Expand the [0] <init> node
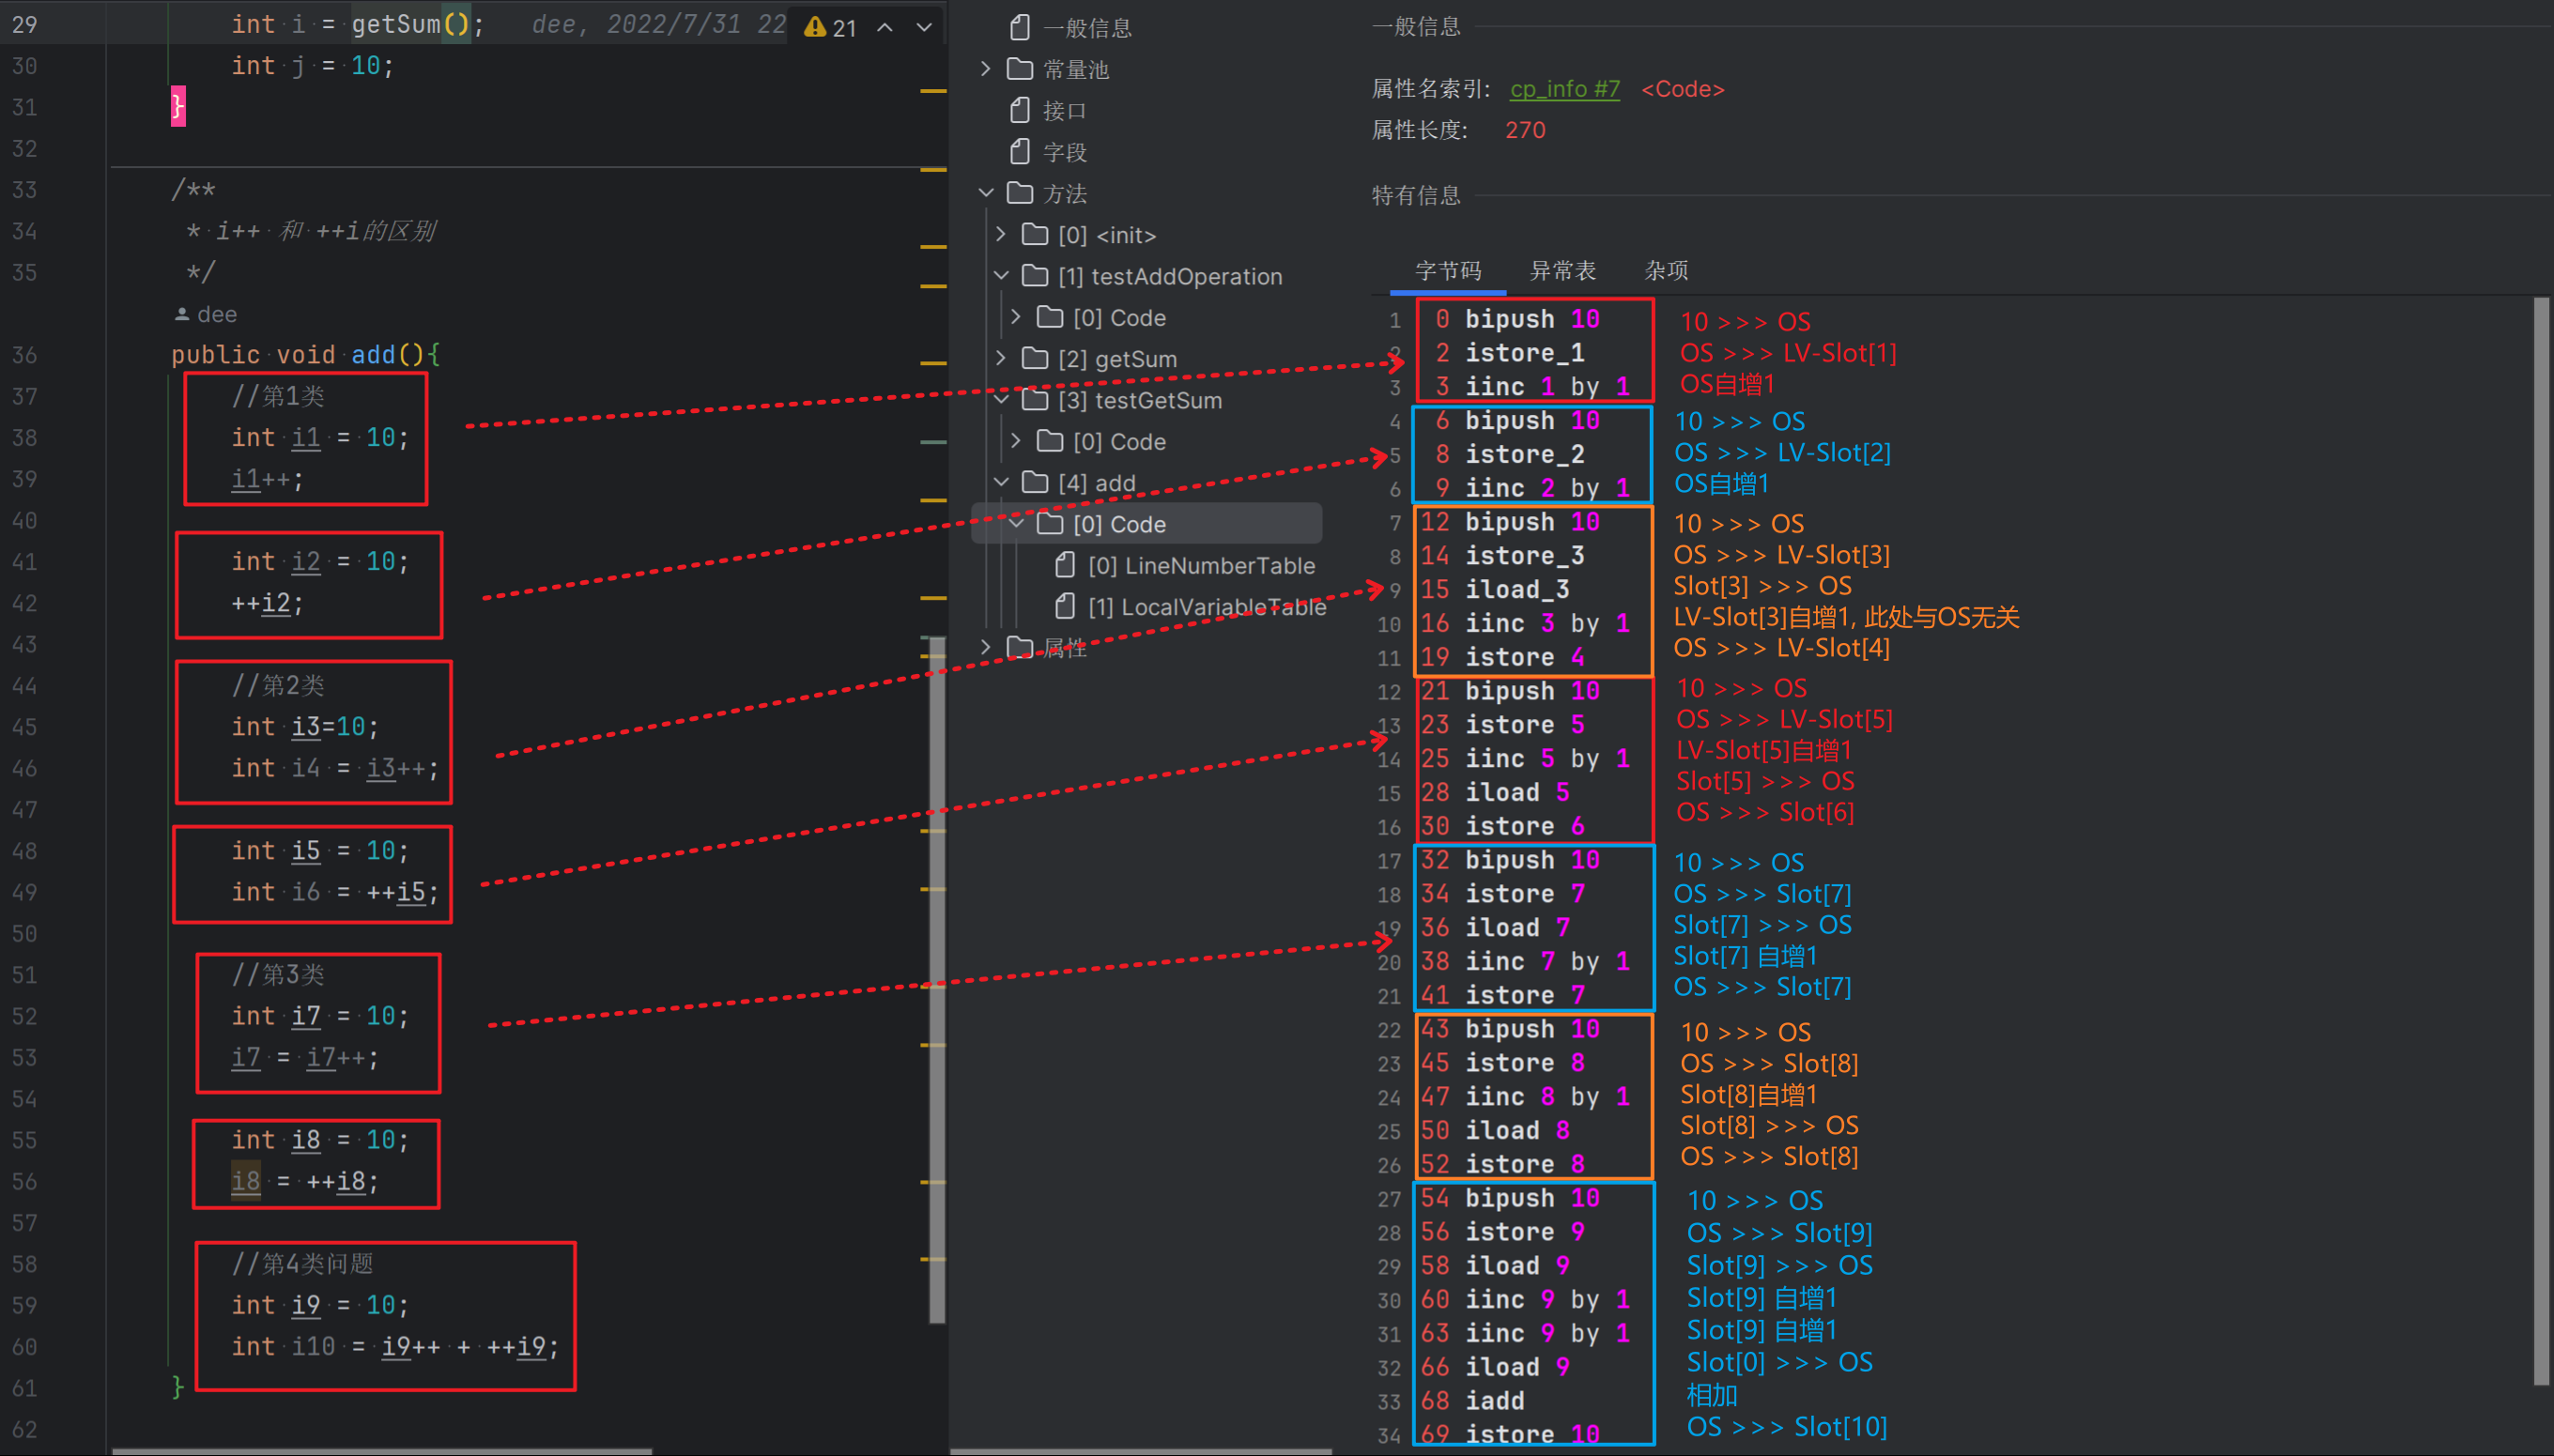The width and height of the screenshot is (2554, 1456). tap(1000, 234)
